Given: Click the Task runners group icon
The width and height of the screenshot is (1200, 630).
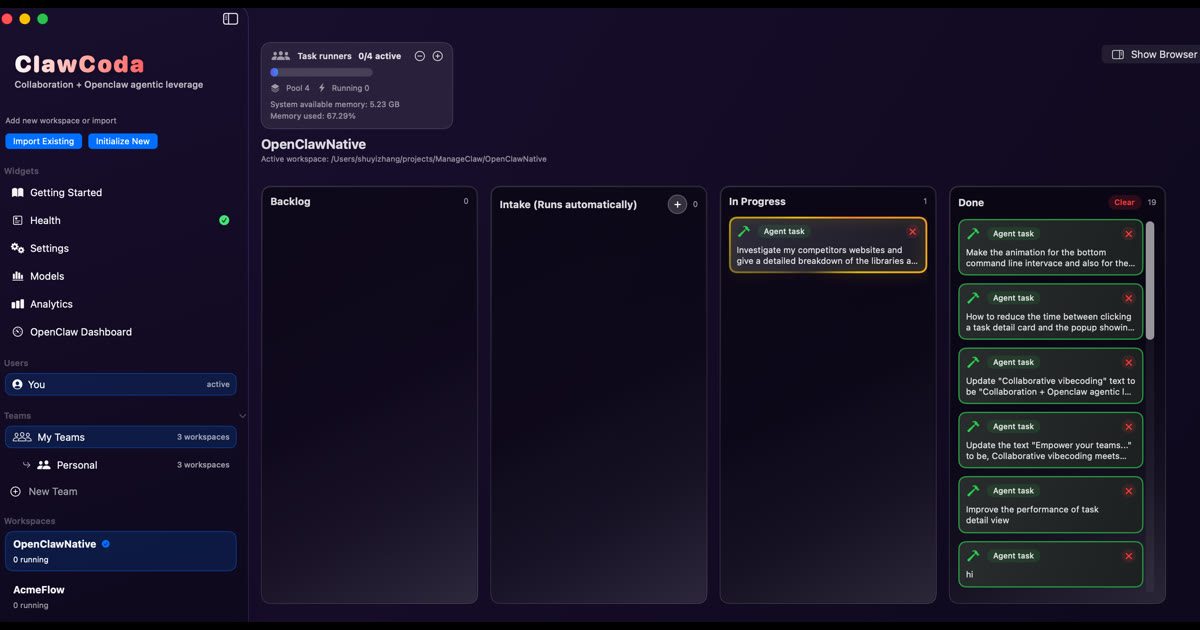Looking at the screenshot, I should pos(280,55).
